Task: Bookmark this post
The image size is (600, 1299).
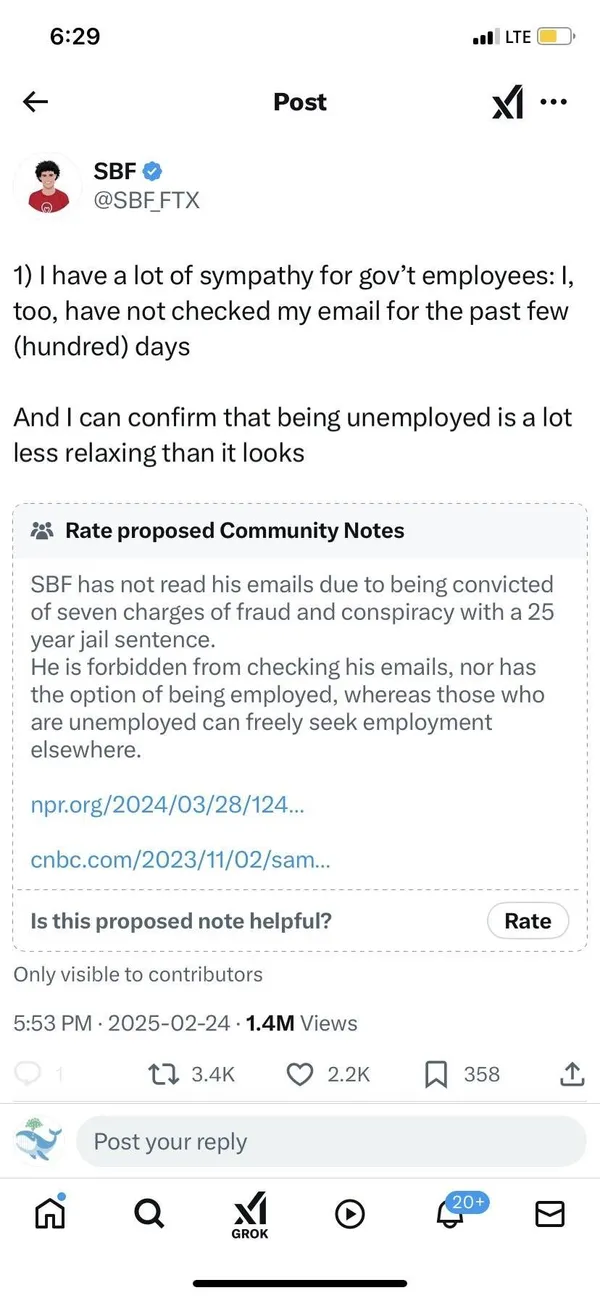Action: click(436, 1073)
